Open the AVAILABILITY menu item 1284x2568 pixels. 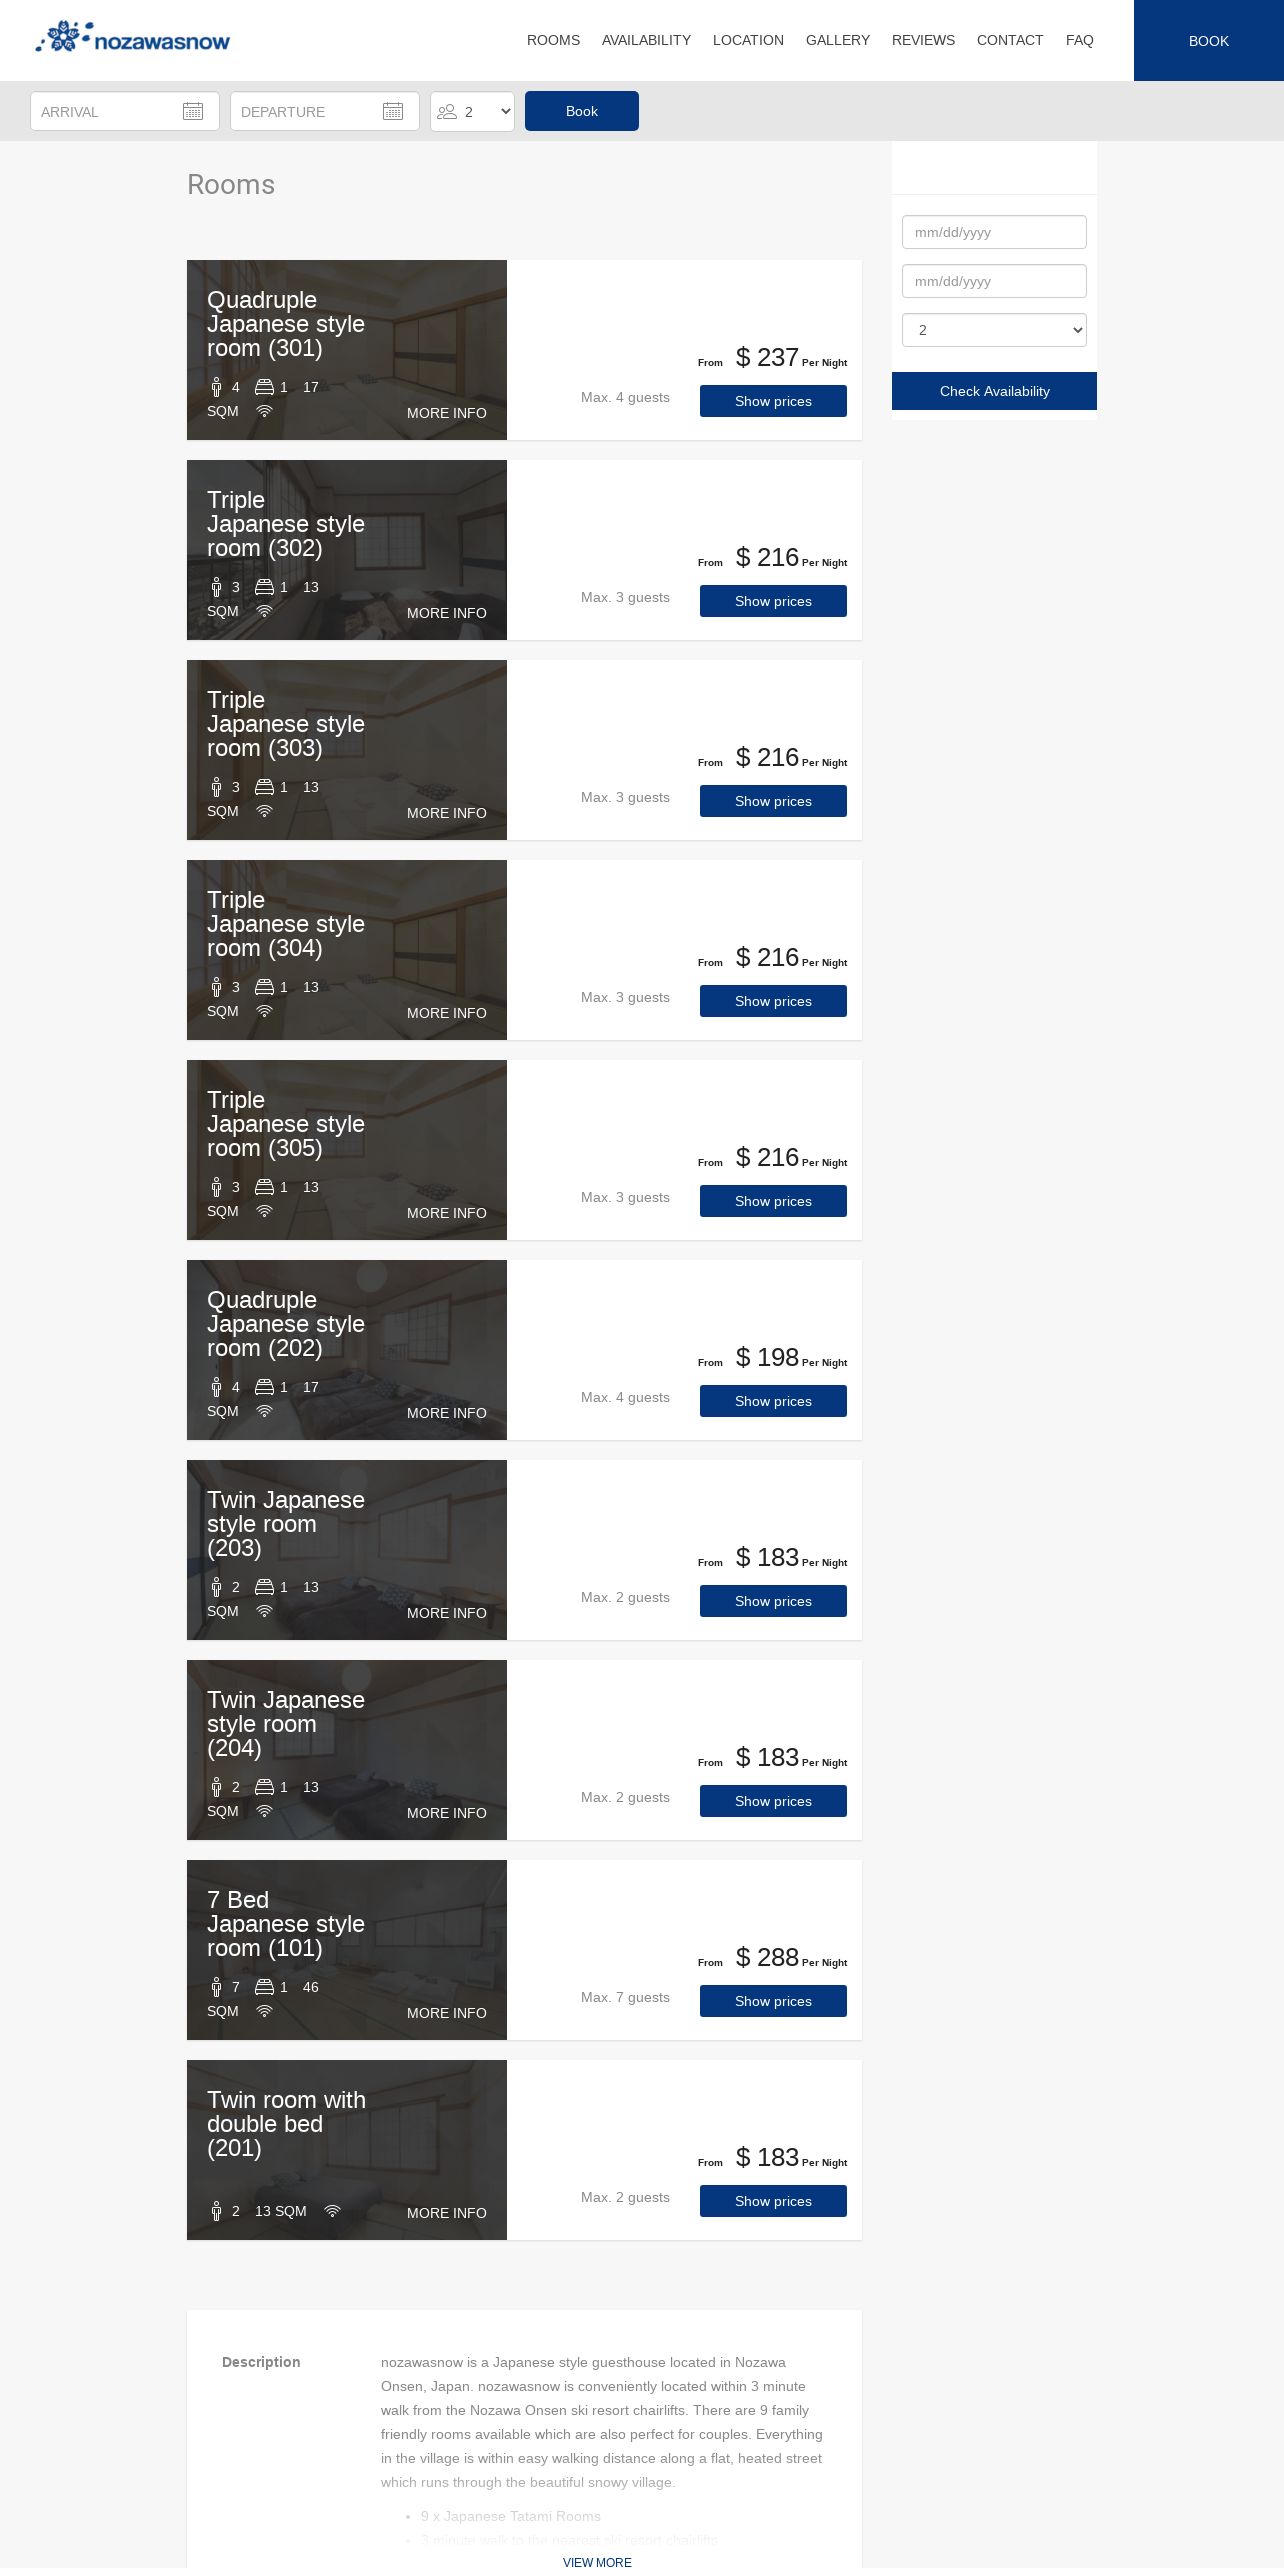click(646, 40)
